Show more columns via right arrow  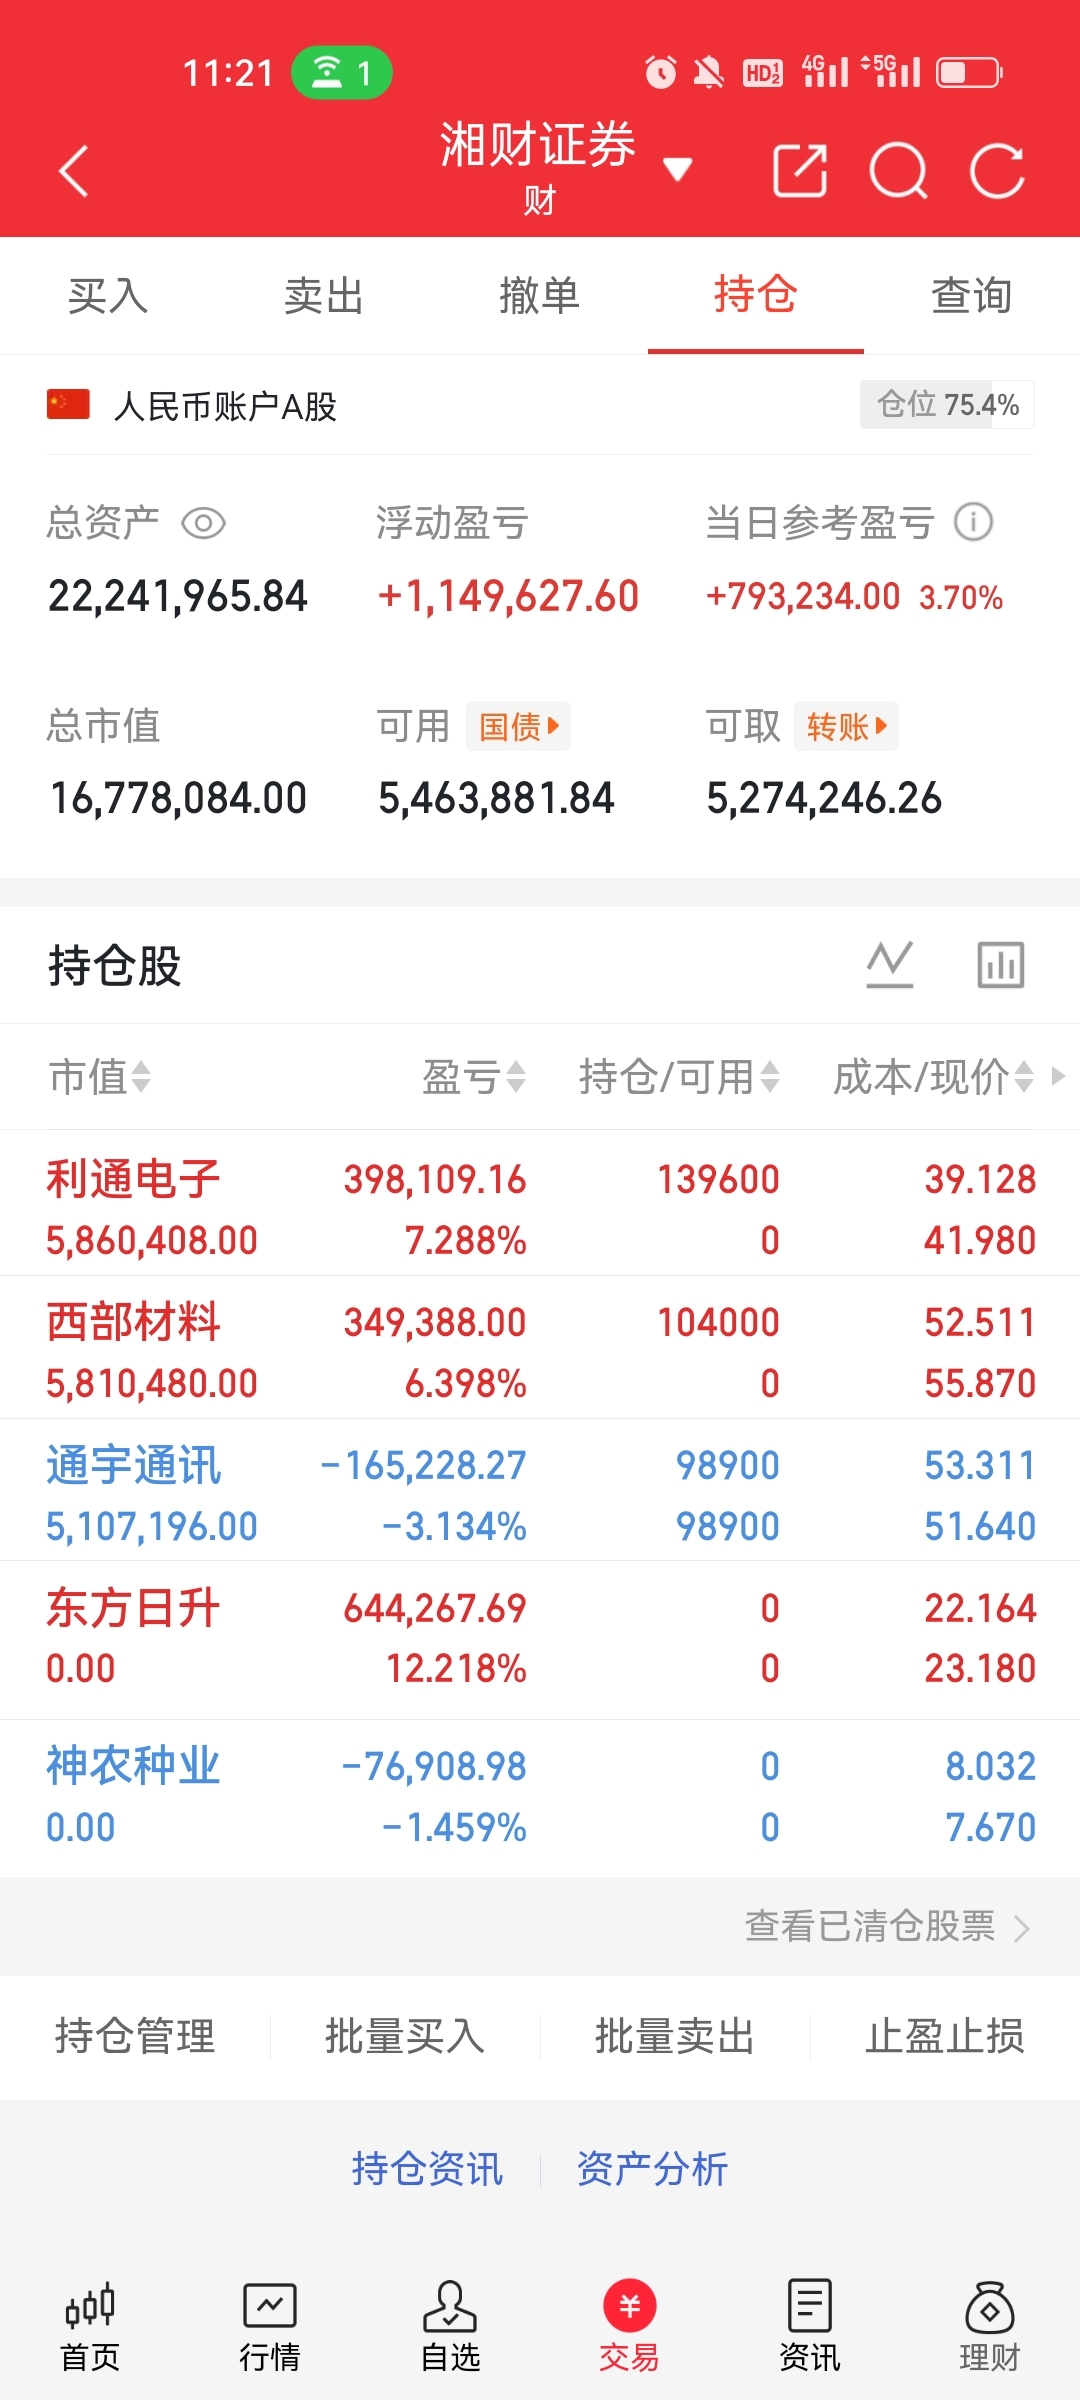coord(1058,1076)
